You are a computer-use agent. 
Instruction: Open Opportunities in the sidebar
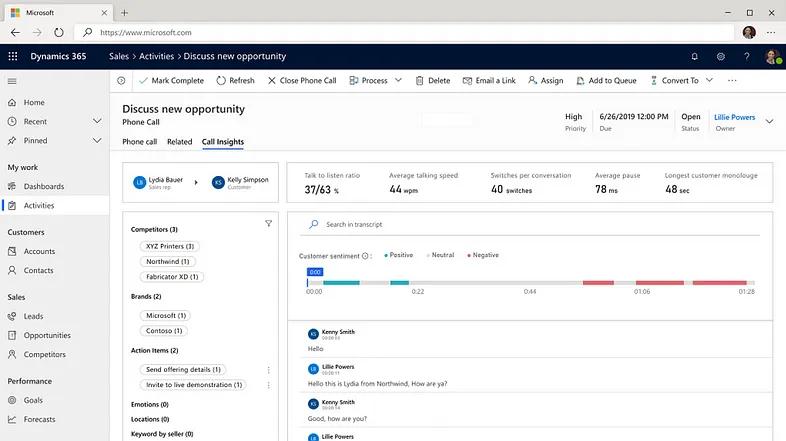(x=55, y=335)
